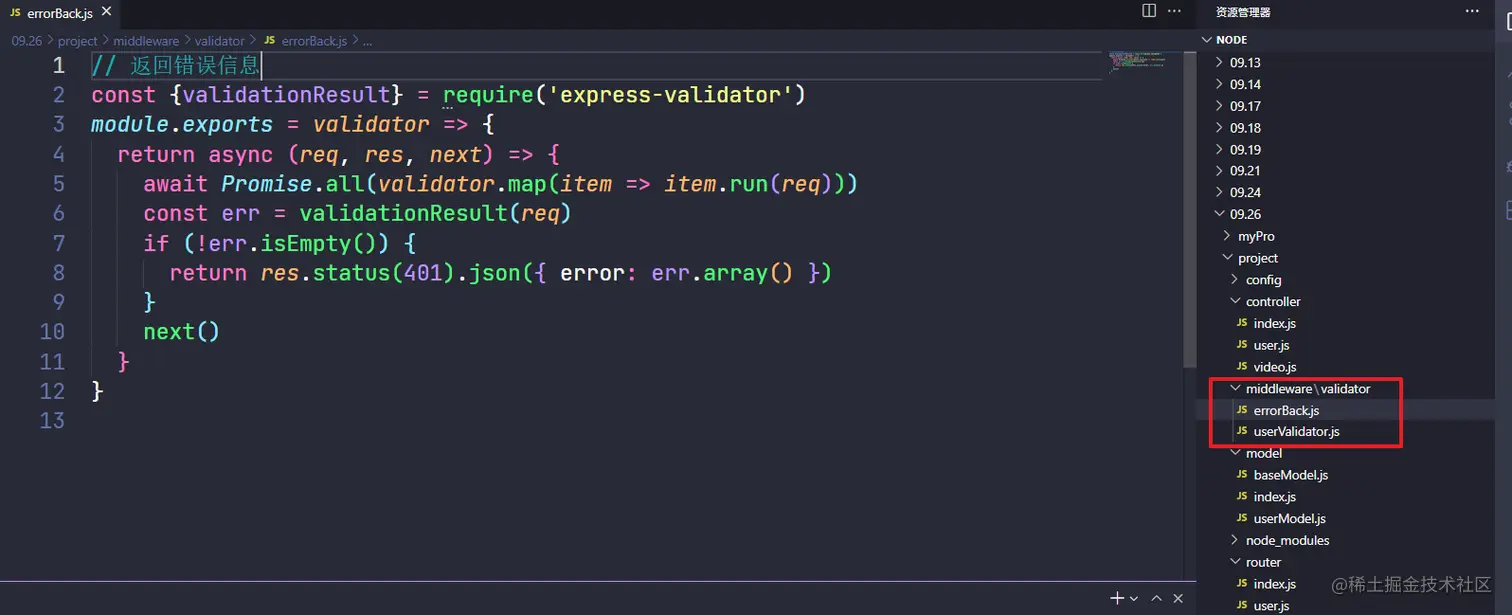Viewport: 1512px width, 615px height.
Task: Select the errorBack.js editor tab
Action: (60, 12)
